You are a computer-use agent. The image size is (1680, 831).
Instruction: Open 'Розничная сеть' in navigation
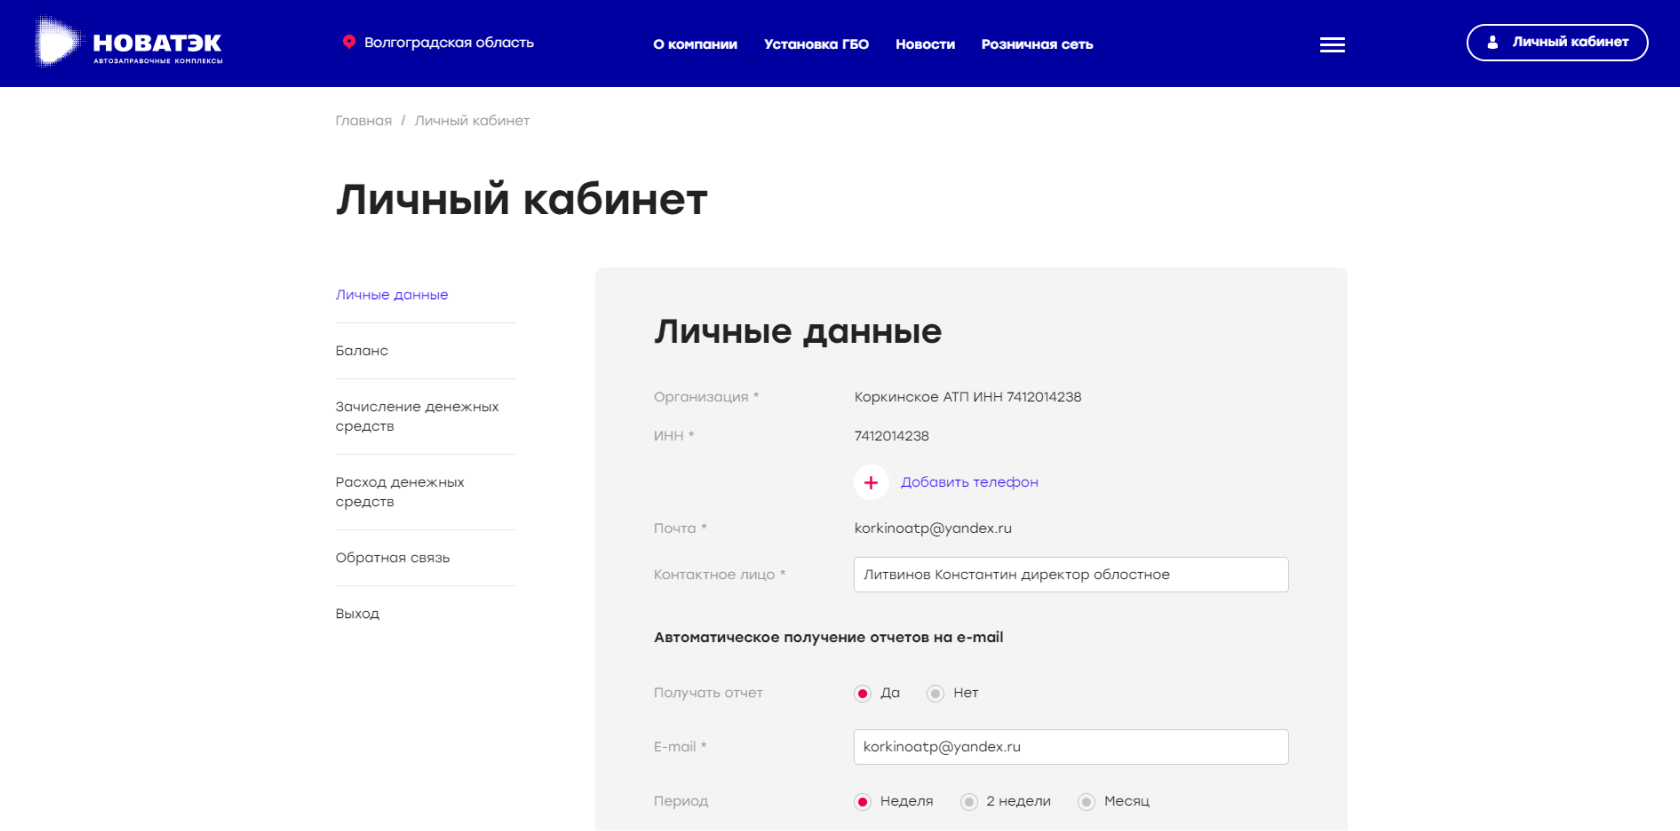[x=1037, y=44]
